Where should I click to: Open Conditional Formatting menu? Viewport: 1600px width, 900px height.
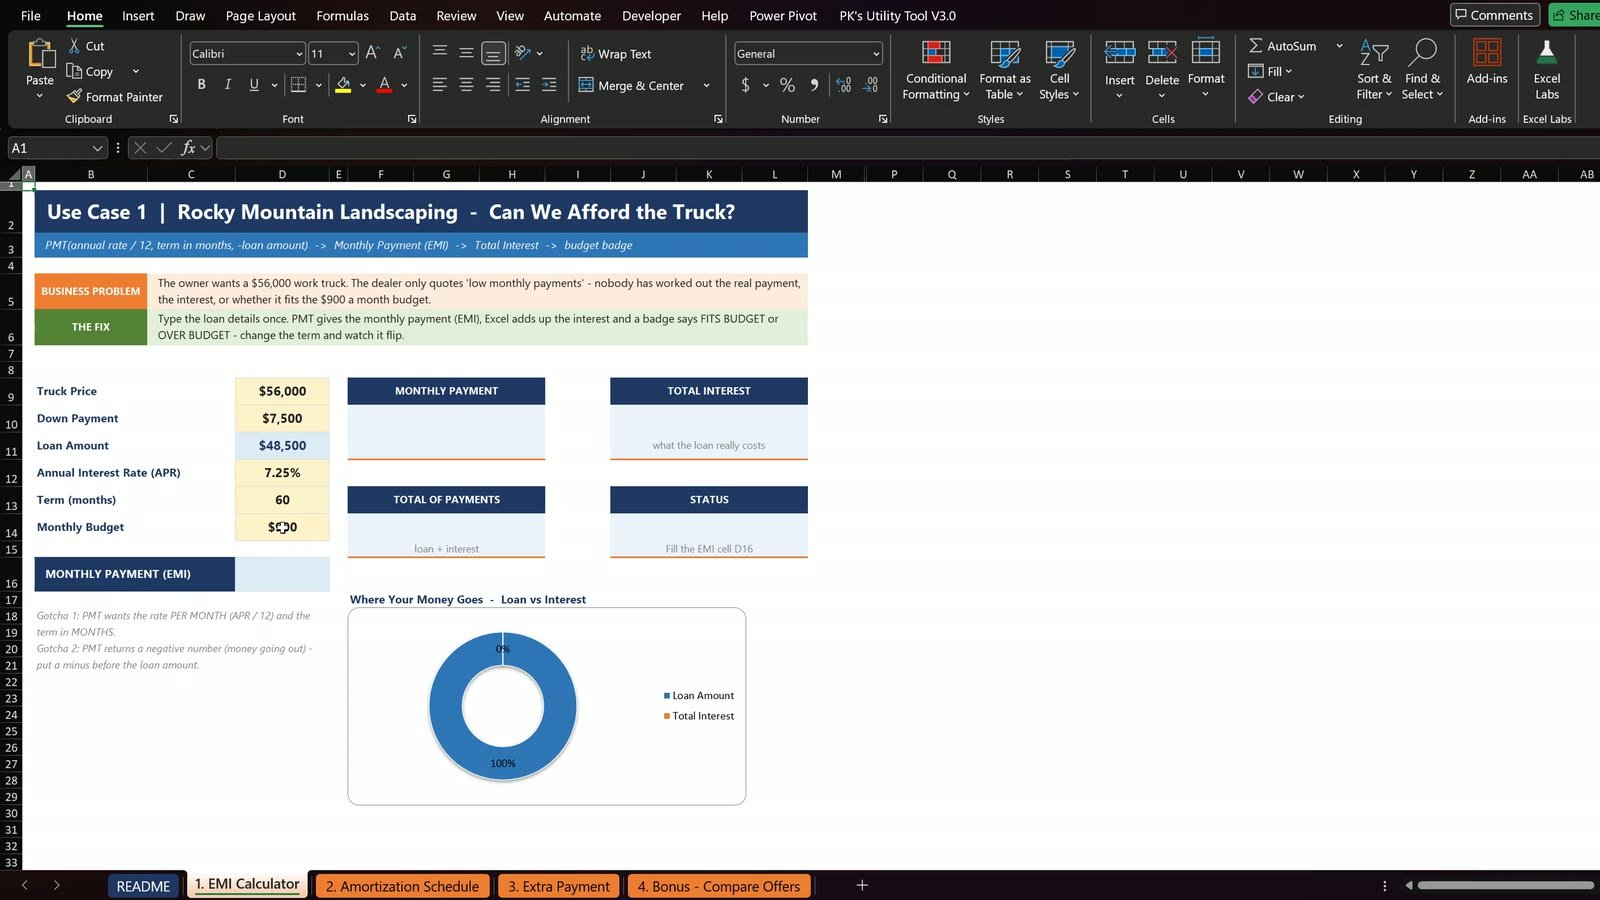(936, 70)
